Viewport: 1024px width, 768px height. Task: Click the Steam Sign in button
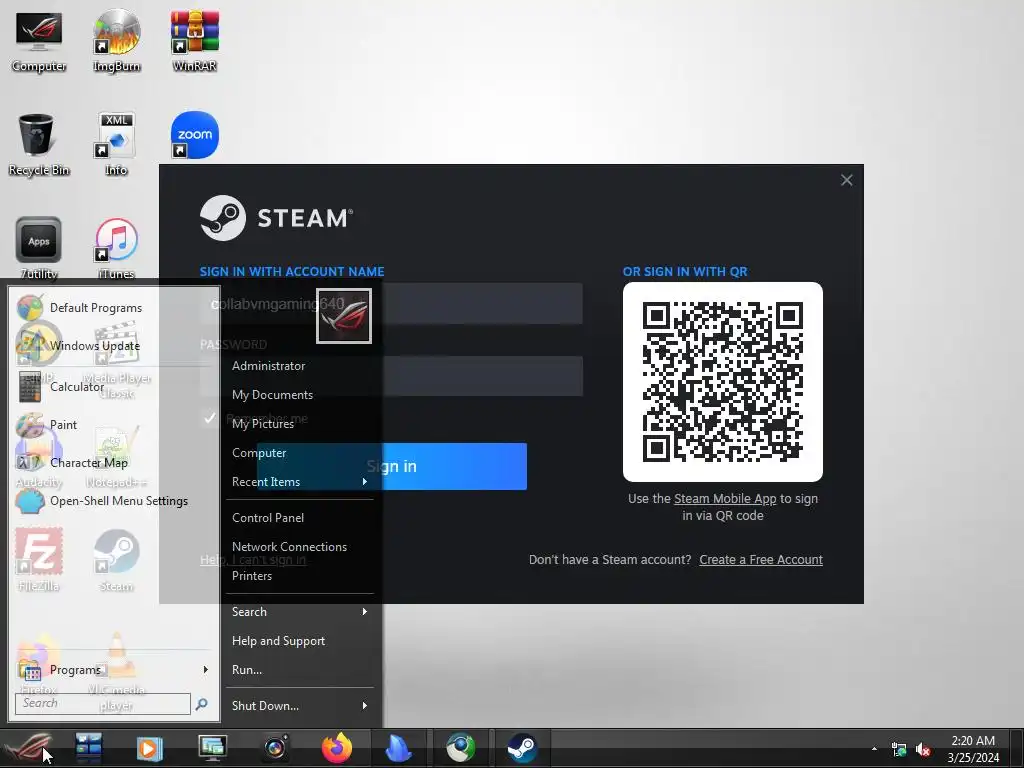[392, 466]
